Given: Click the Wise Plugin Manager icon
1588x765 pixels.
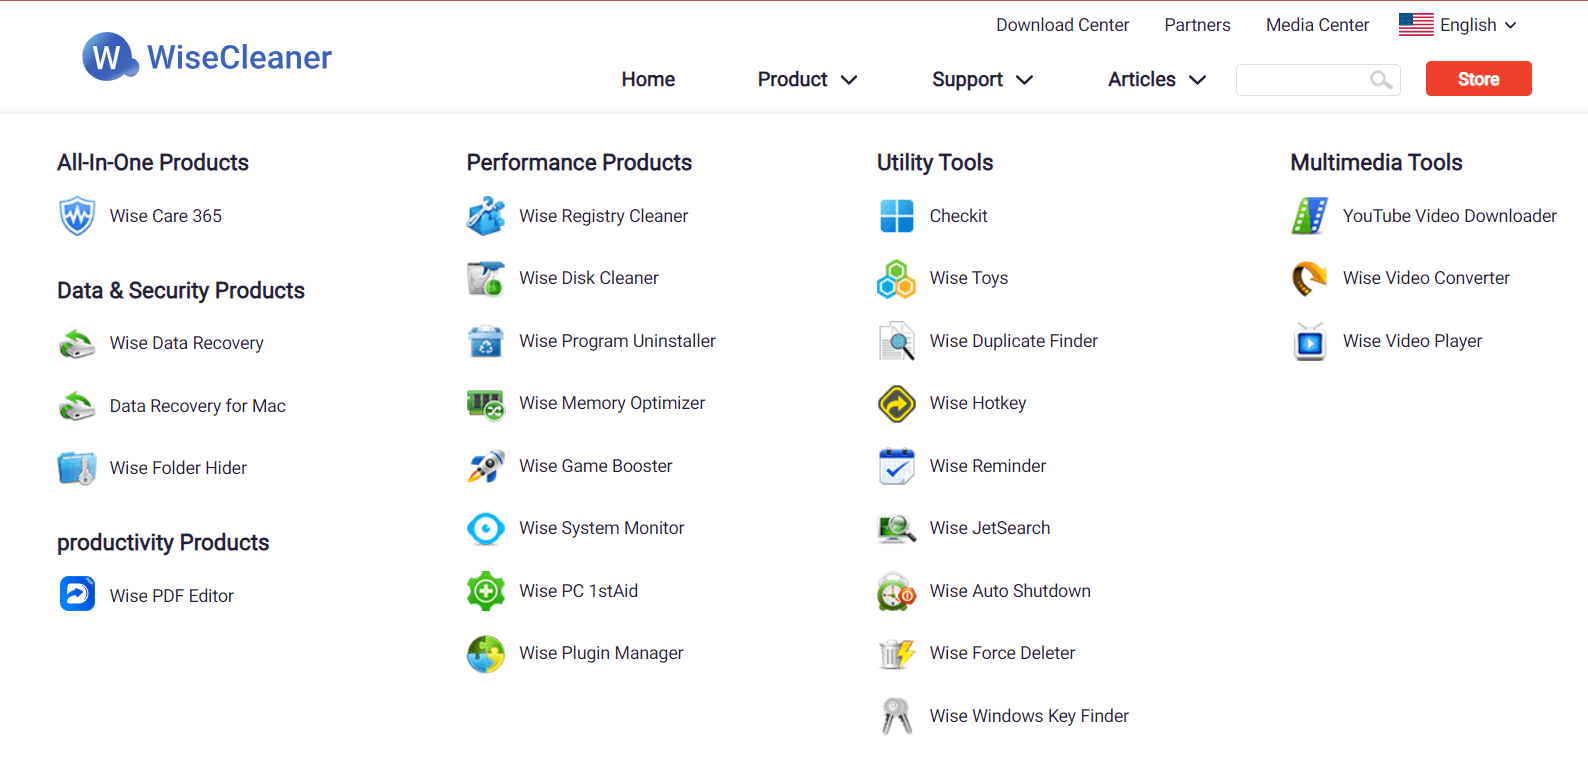Looking at the screenshot, I should [486, 654].
